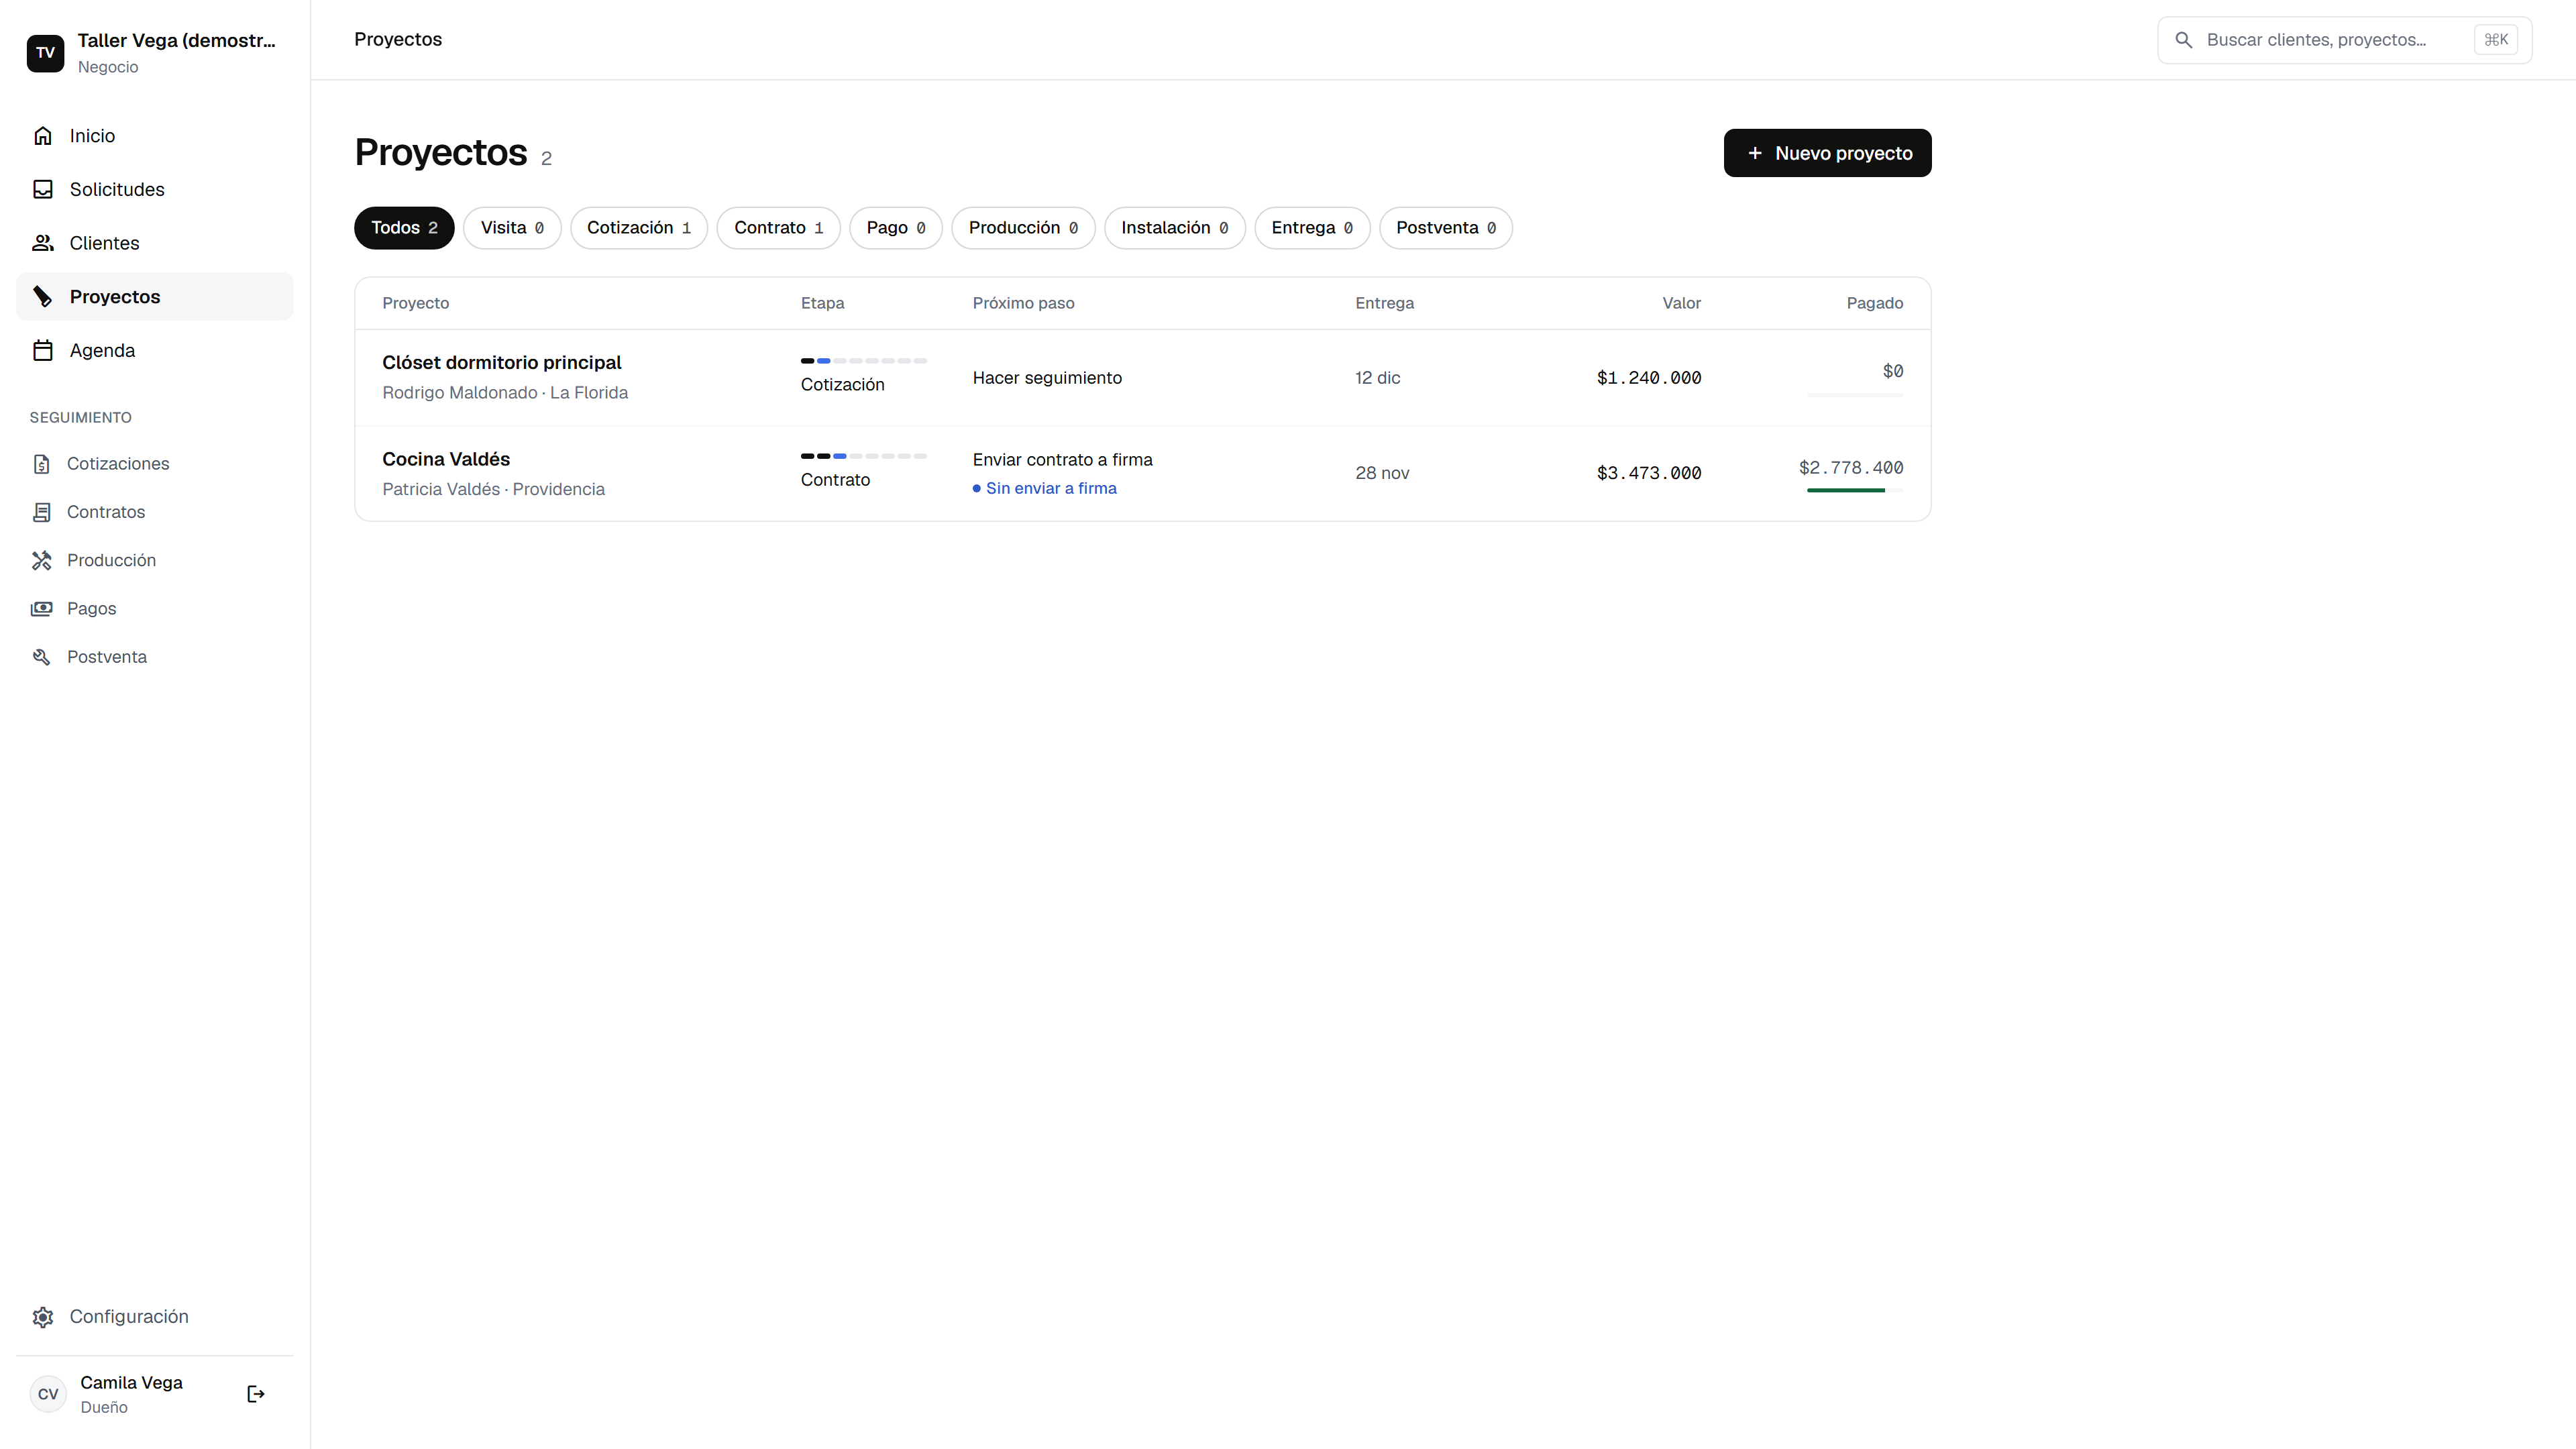
Task: Click the Sin enviar a firma status
Action: click(x=1045, y=488)
